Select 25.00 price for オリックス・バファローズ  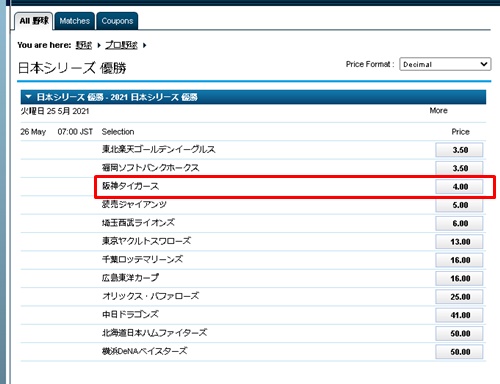[x=459, y=296]
